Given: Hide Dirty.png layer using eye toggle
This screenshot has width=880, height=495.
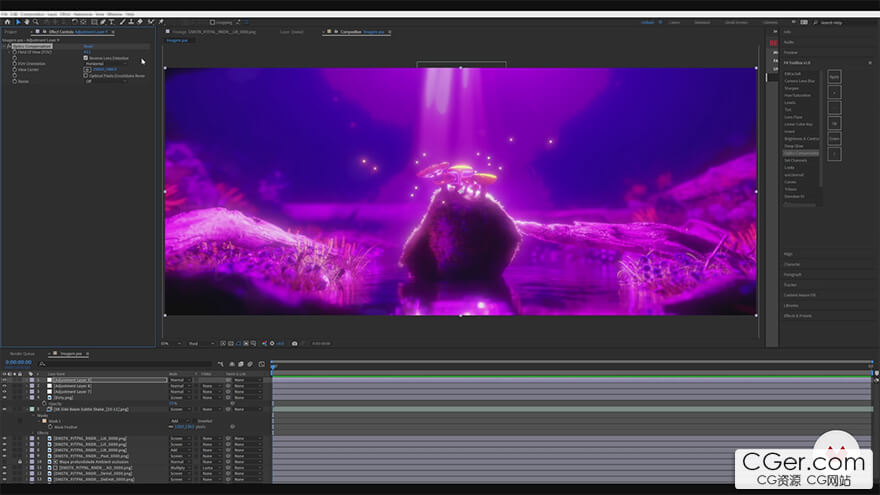Looking at the screenshot, I should tap(4, 397).
